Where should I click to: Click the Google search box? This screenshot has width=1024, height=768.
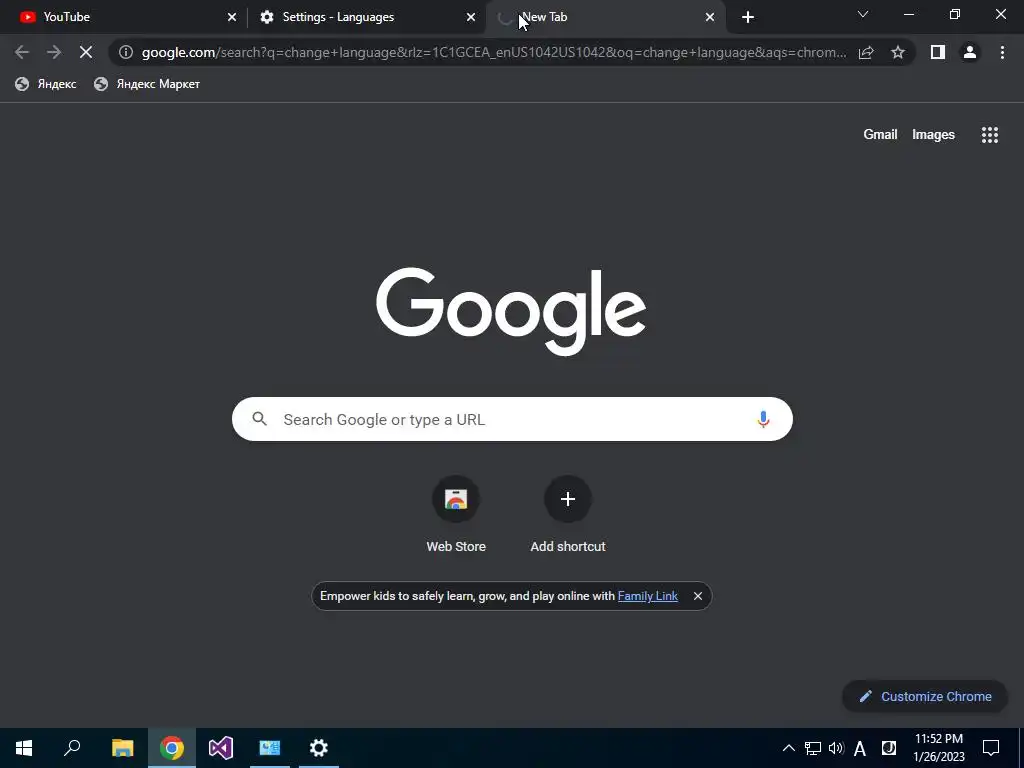(x=512, y=419)
